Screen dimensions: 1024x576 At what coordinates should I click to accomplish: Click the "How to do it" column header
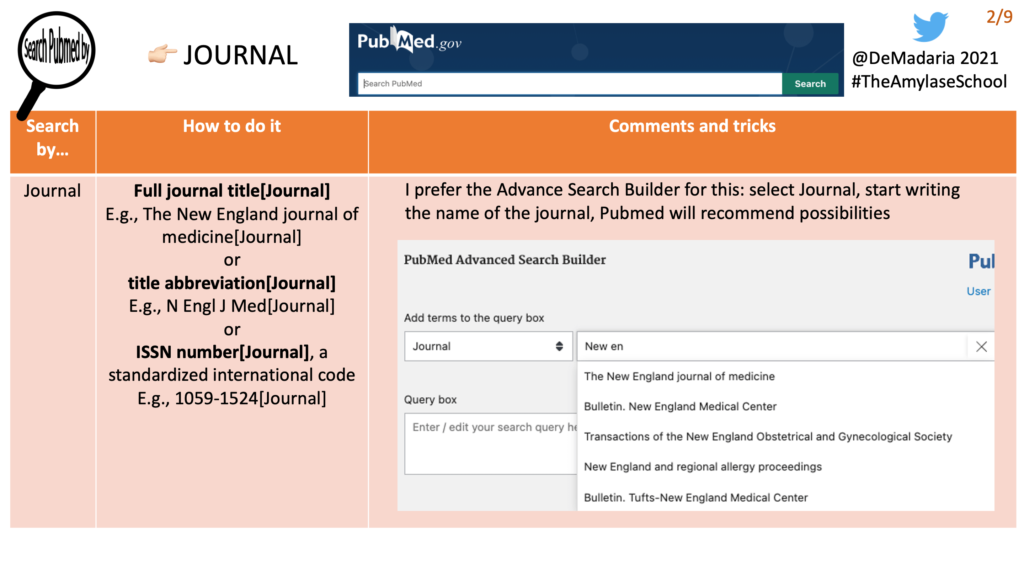231,126
